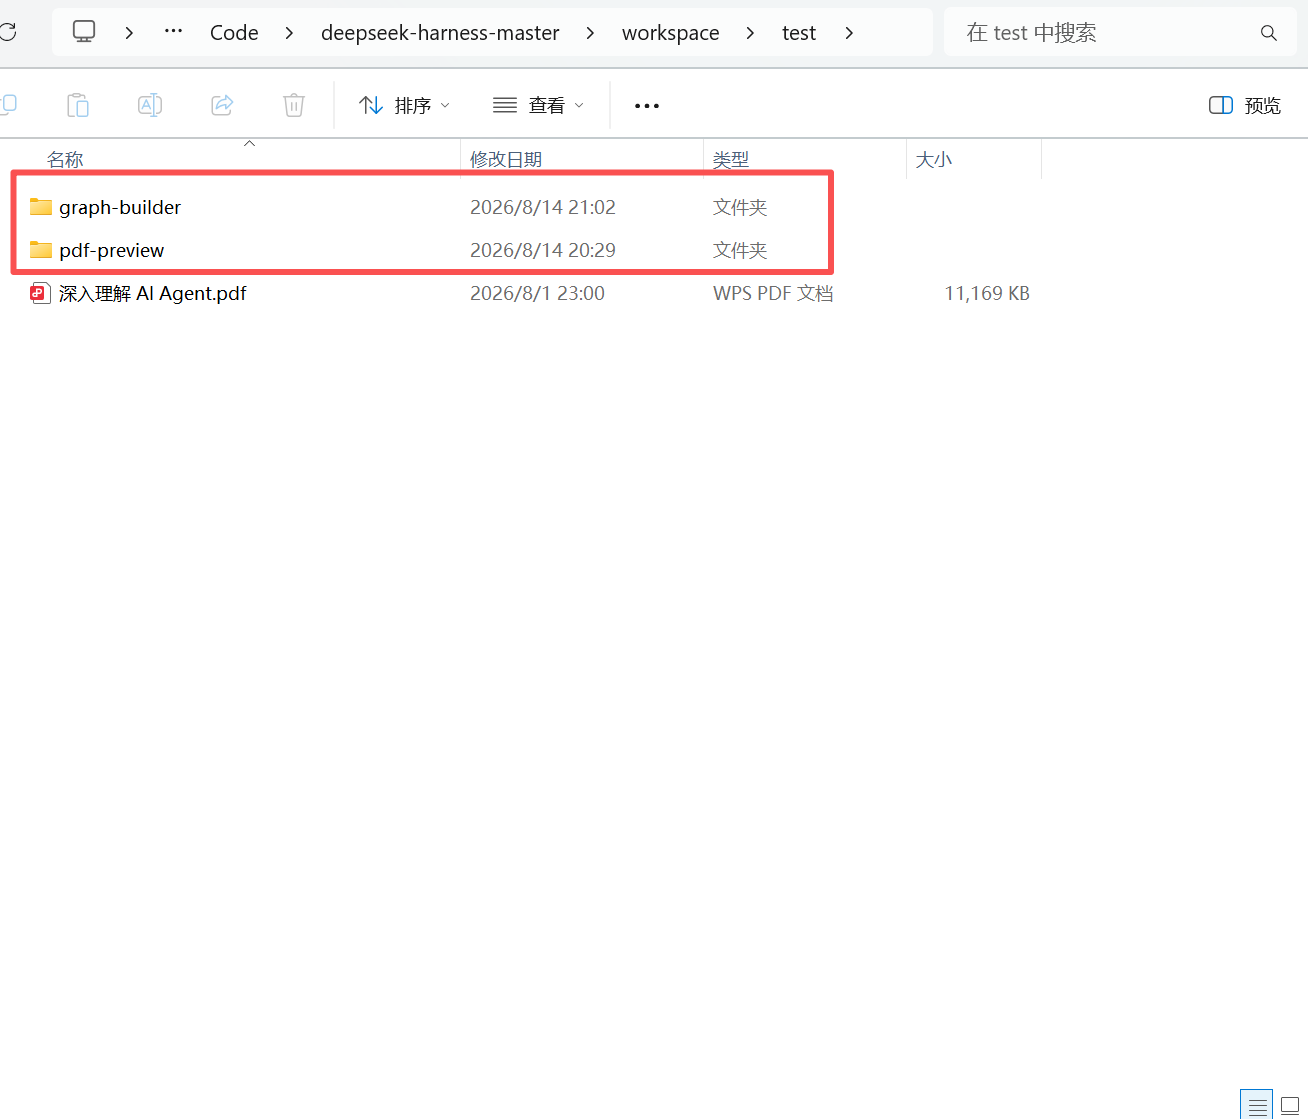Expand the chevron after the monitor icon
Viewport: 1308px width, 1119px height.
(129, 33)
